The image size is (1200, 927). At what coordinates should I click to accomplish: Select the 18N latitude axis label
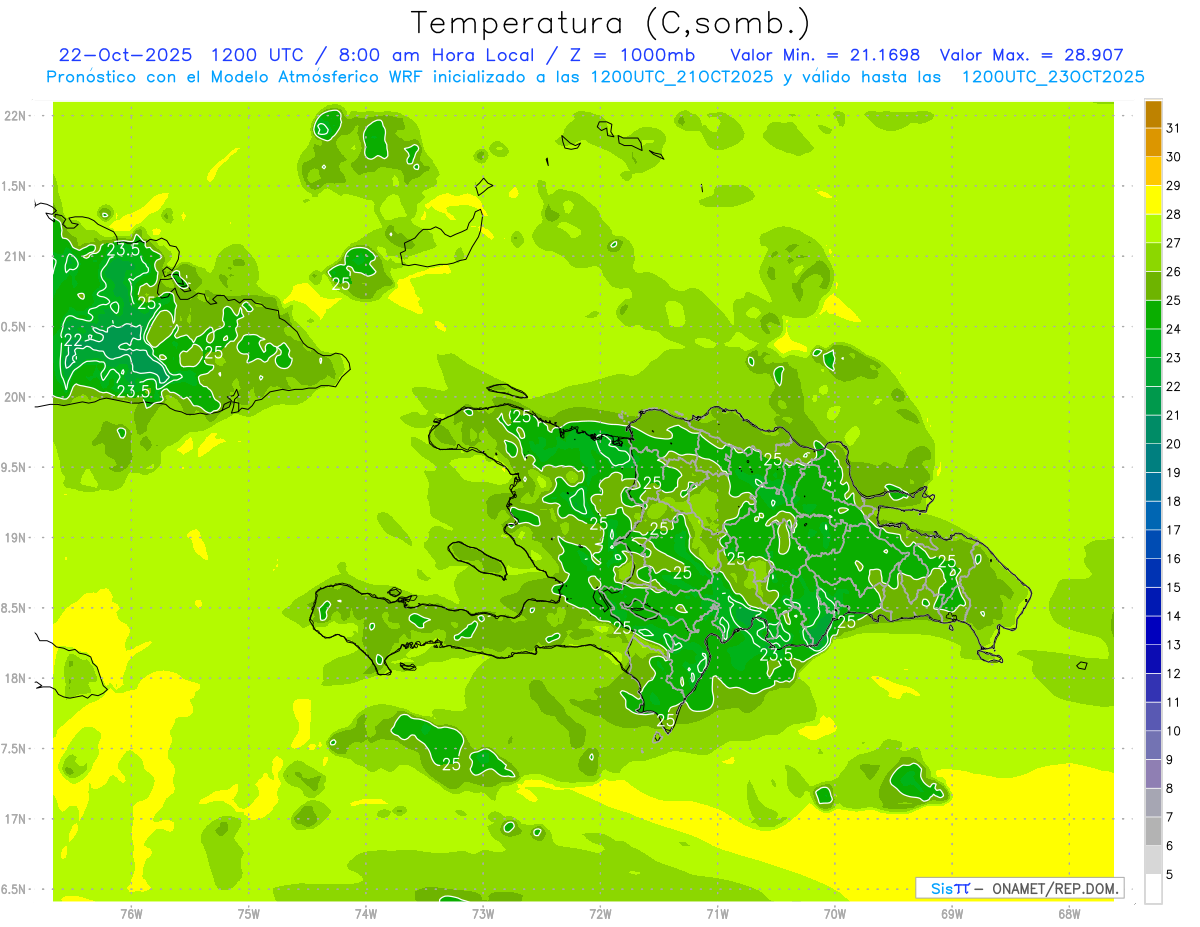coord(15,678)
